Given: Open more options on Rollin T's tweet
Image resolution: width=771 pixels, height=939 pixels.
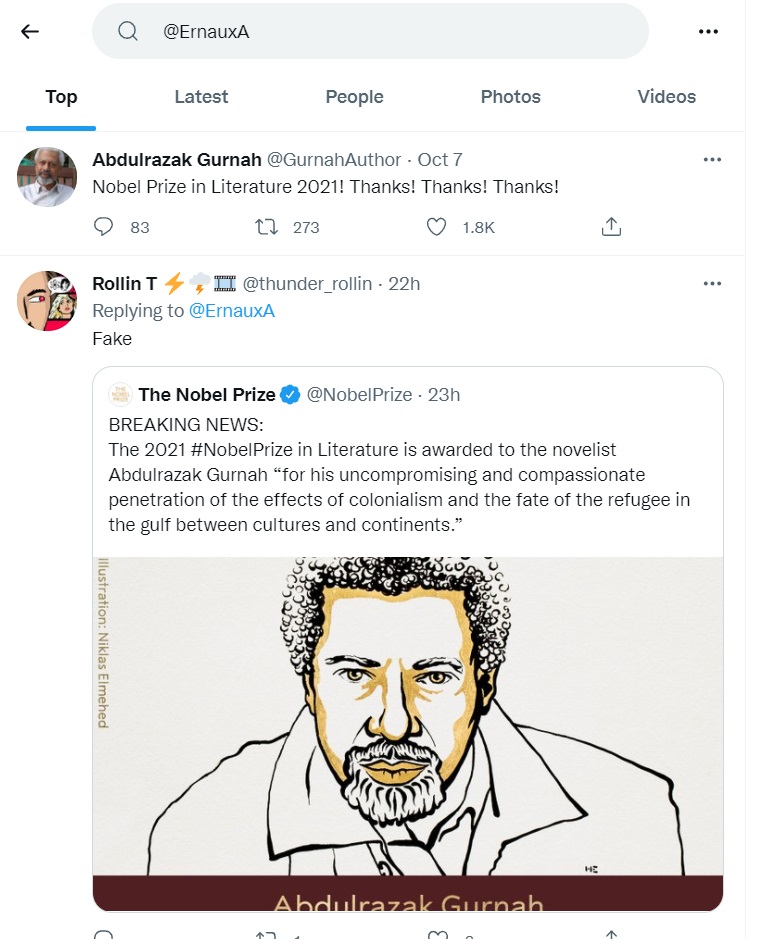Looking at the screenshot, I should point(712,283).
